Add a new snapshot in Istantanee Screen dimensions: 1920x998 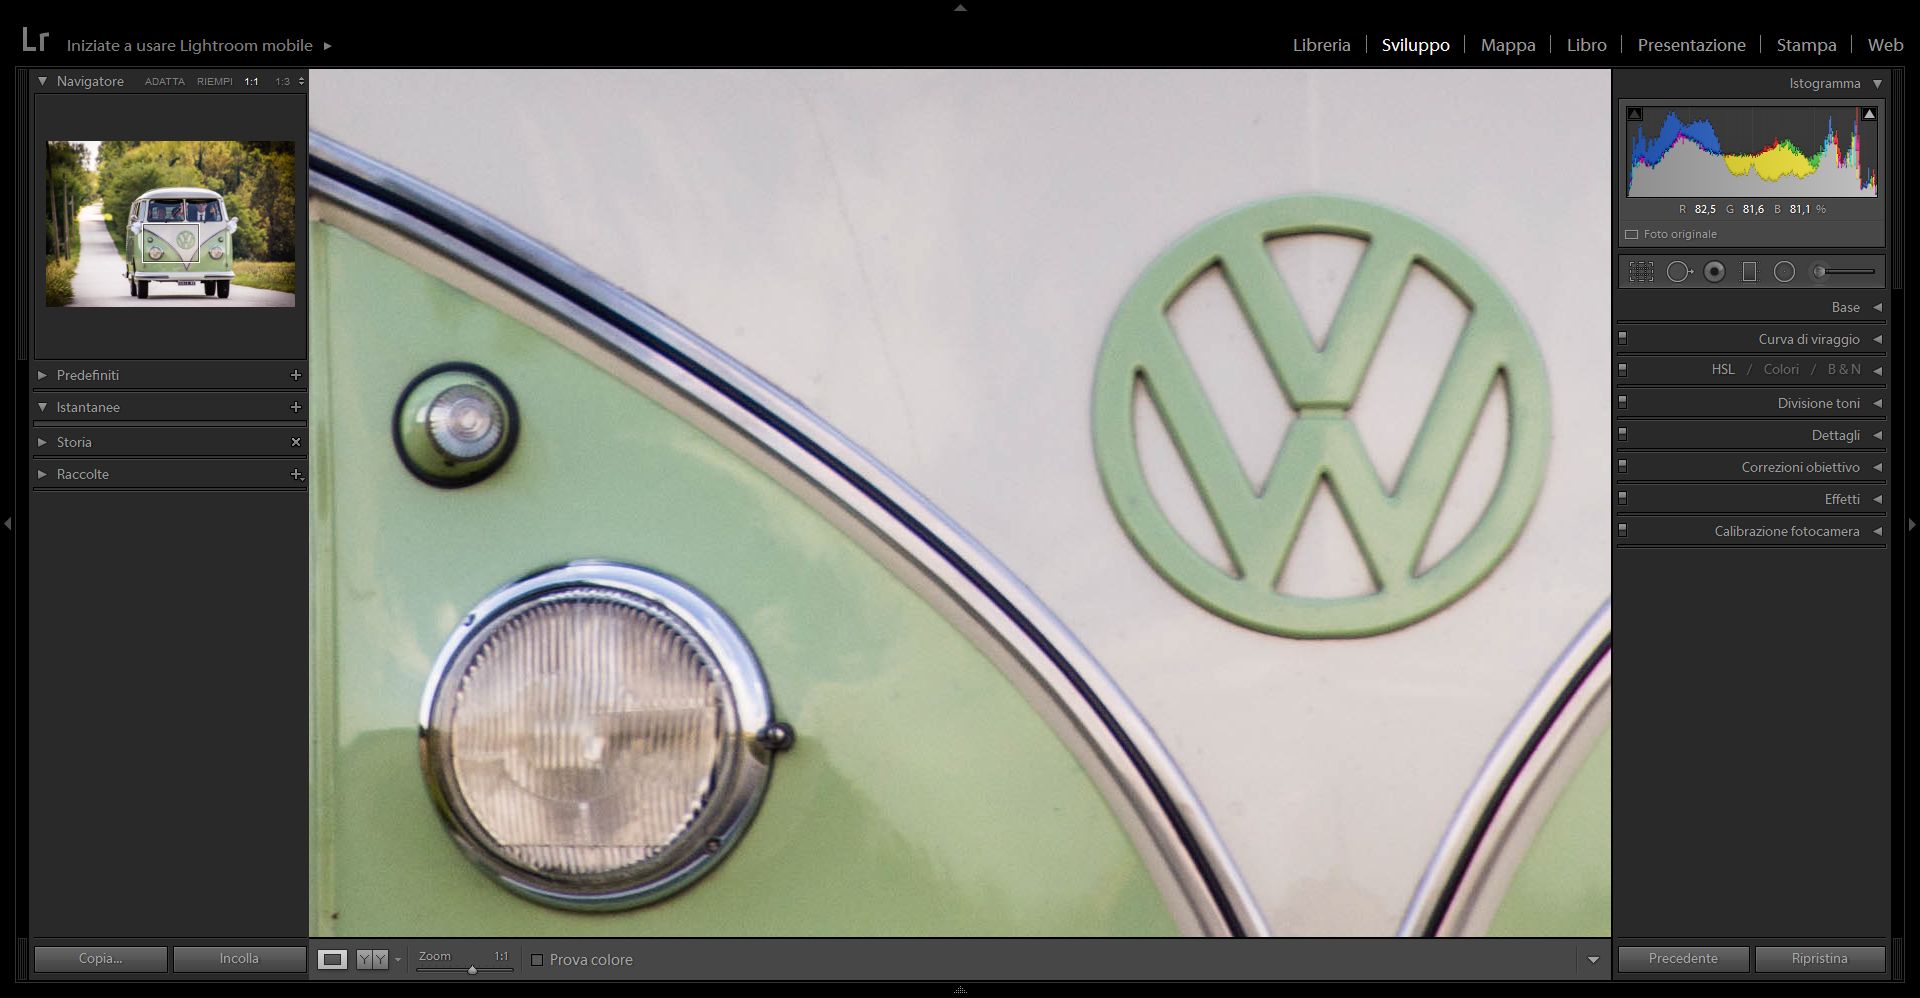tap(295, 407)
